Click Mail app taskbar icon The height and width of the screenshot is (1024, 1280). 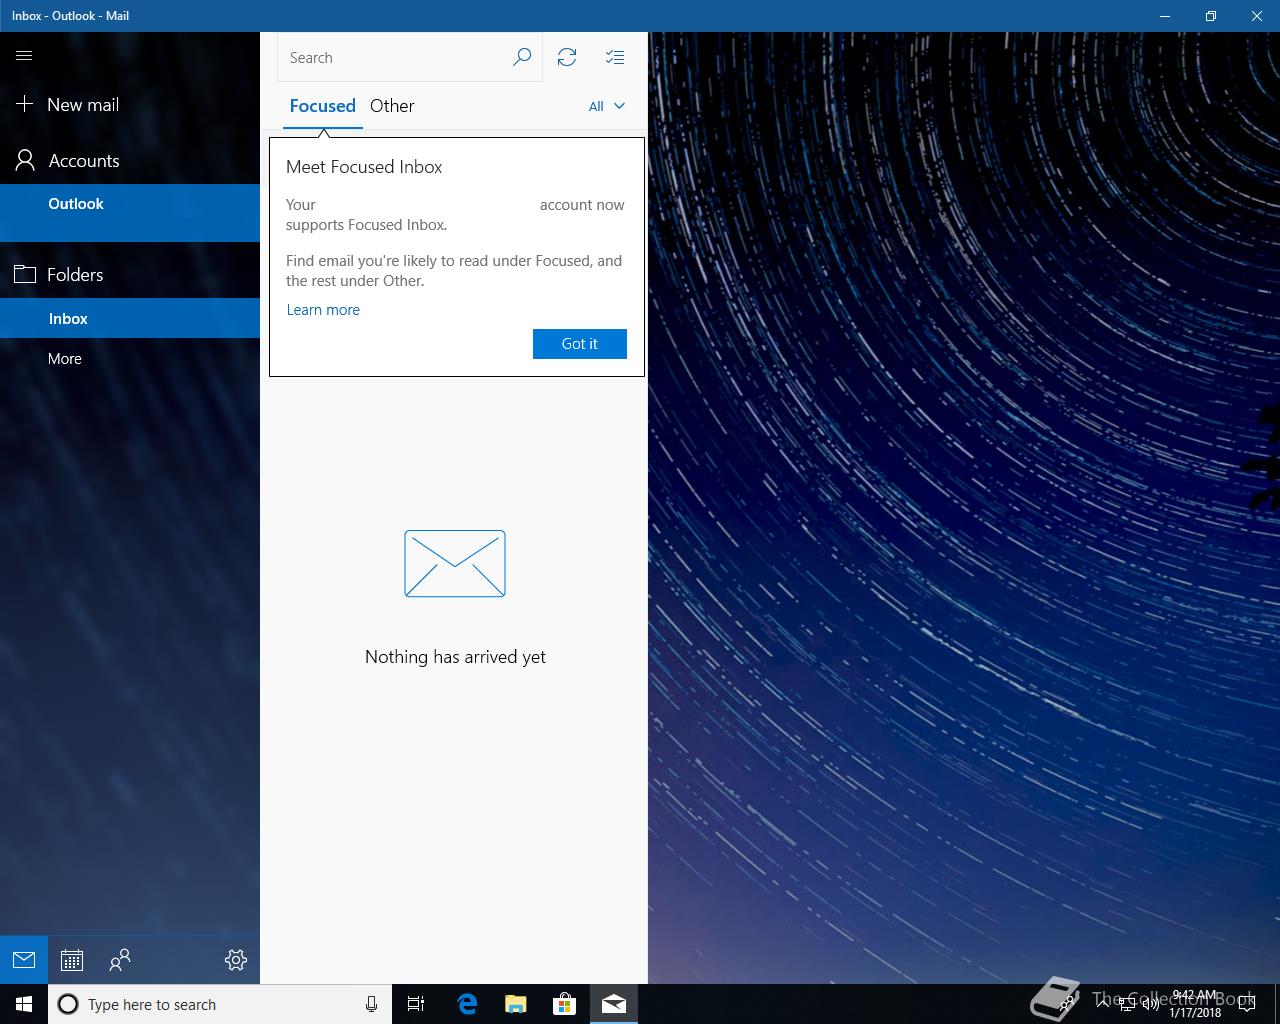[x=614, y=1004]
